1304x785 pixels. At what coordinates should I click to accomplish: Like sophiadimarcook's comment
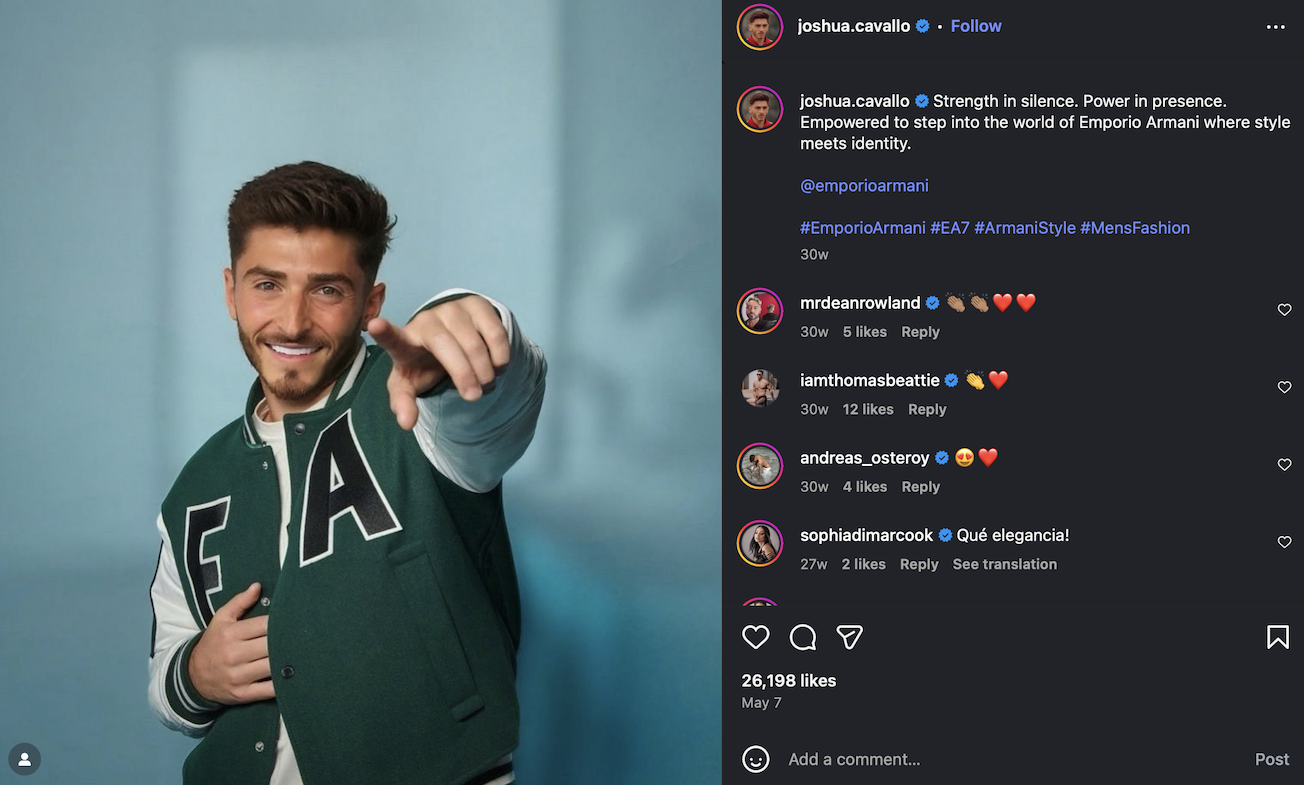point(1284,542)
